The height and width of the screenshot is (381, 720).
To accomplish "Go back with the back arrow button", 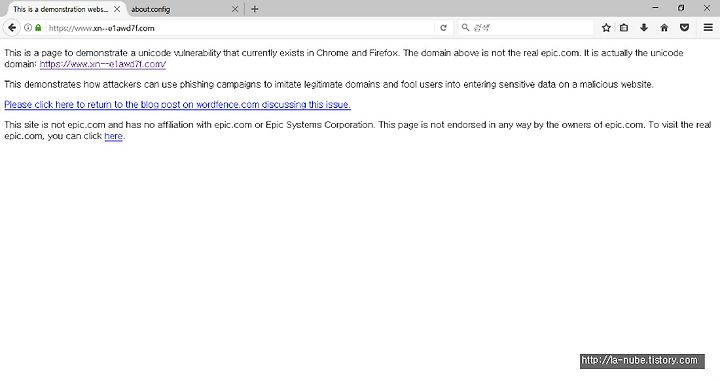I will pos(12,28).
